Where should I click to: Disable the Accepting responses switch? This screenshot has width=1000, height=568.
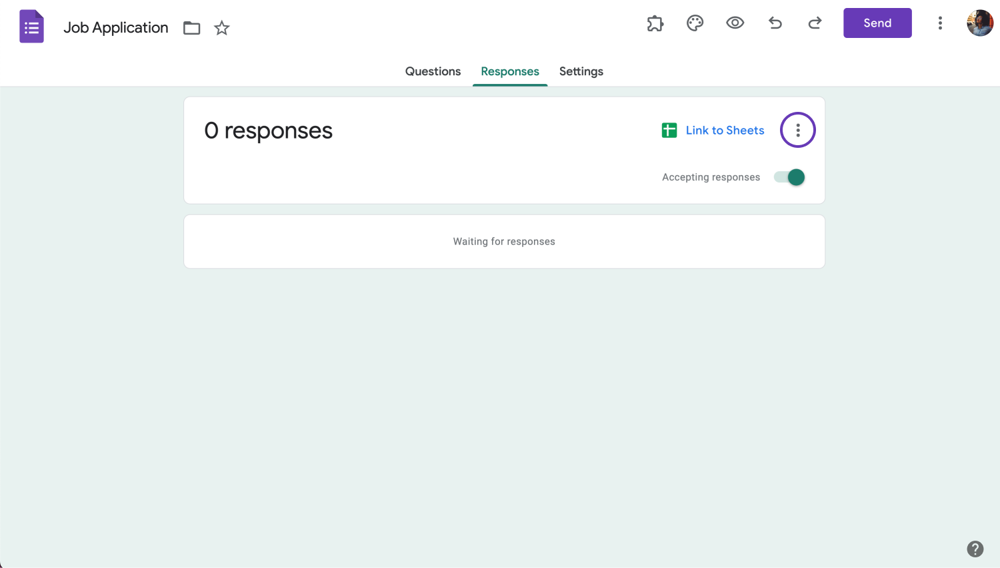pos(790,177)
